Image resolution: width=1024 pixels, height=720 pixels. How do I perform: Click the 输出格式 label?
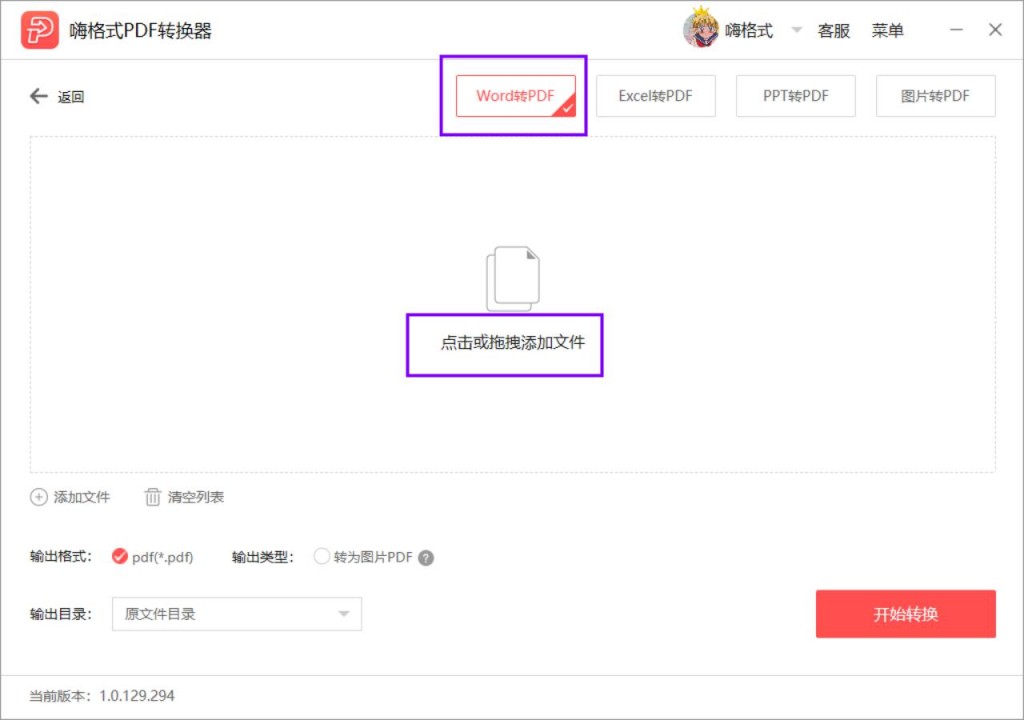click(x=61, y=557)
